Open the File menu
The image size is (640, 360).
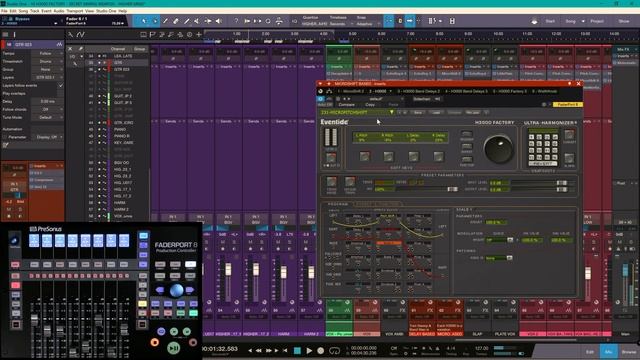(x=4, y=11)
